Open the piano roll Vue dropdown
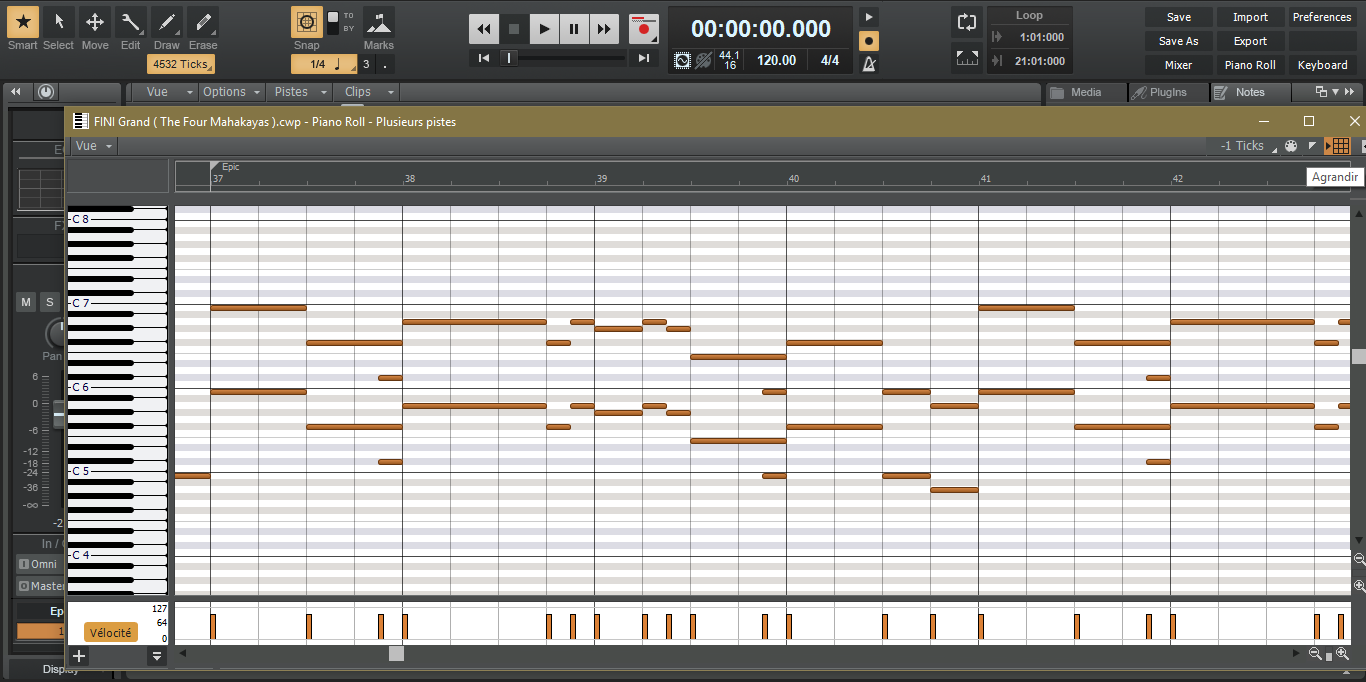Image resolution: width=1366 pixels, height=682 pixels. (x=94, y=146)
